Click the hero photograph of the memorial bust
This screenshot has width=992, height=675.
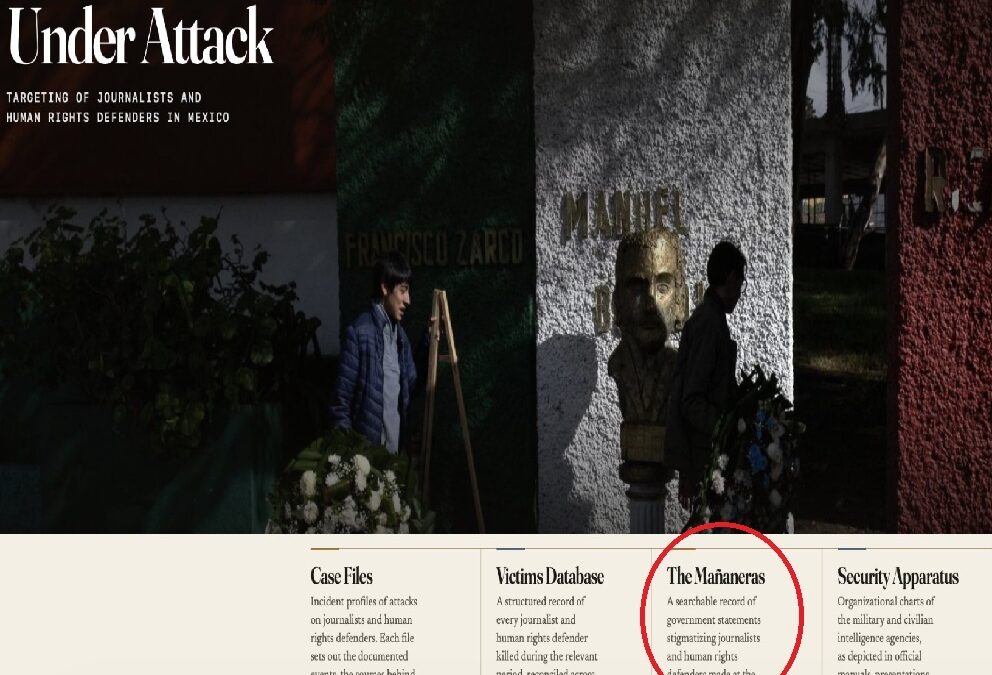click(x=496, y=266)
